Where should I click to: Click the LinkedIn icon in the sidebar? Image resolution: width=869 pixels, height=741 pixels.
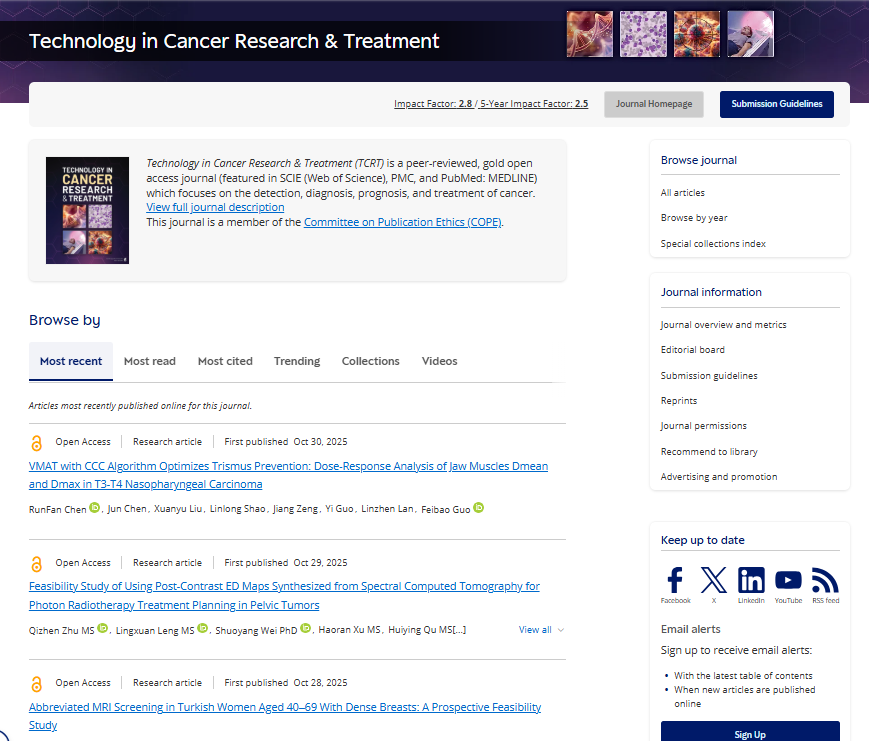(751, 580)
